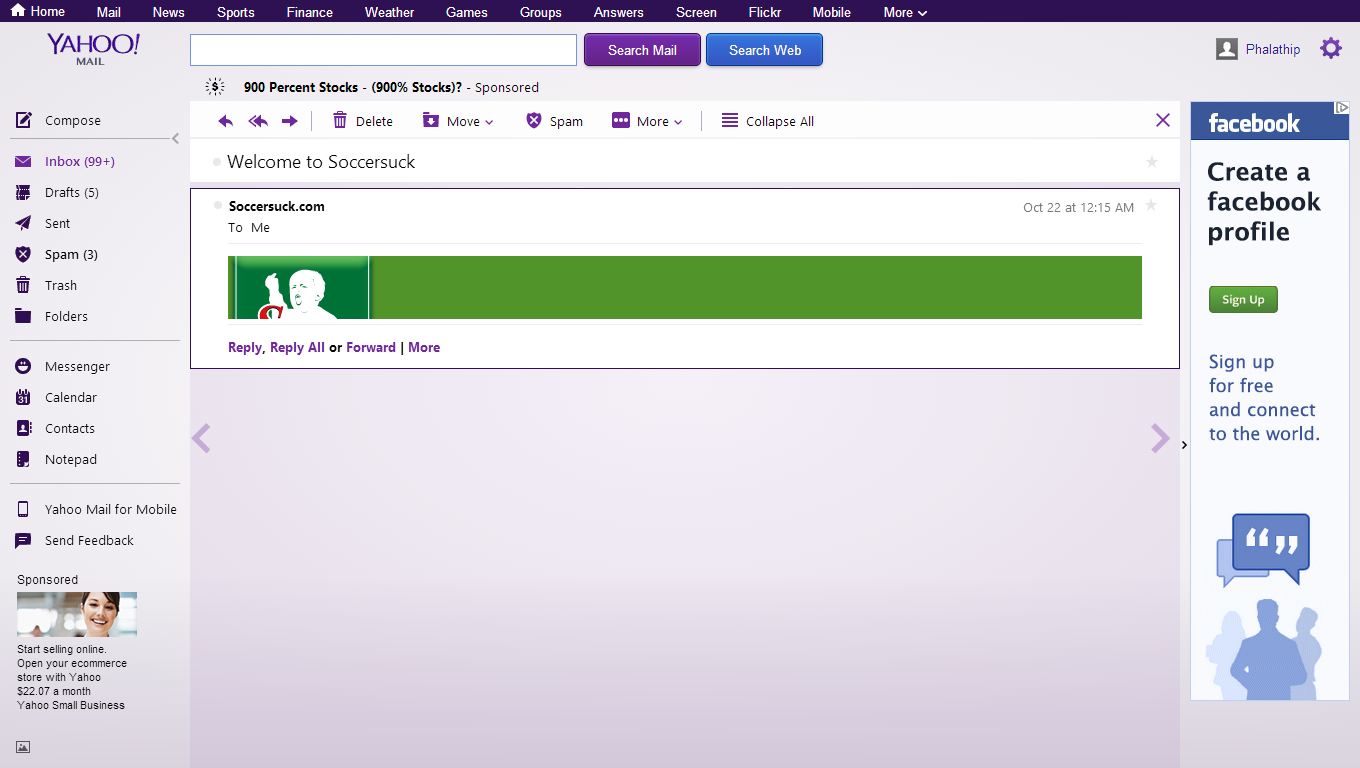This screenshot has width=1360, height=768.
Task: Open the settings gear icon
Action: pyautogui.click(x=1331, y=48)
